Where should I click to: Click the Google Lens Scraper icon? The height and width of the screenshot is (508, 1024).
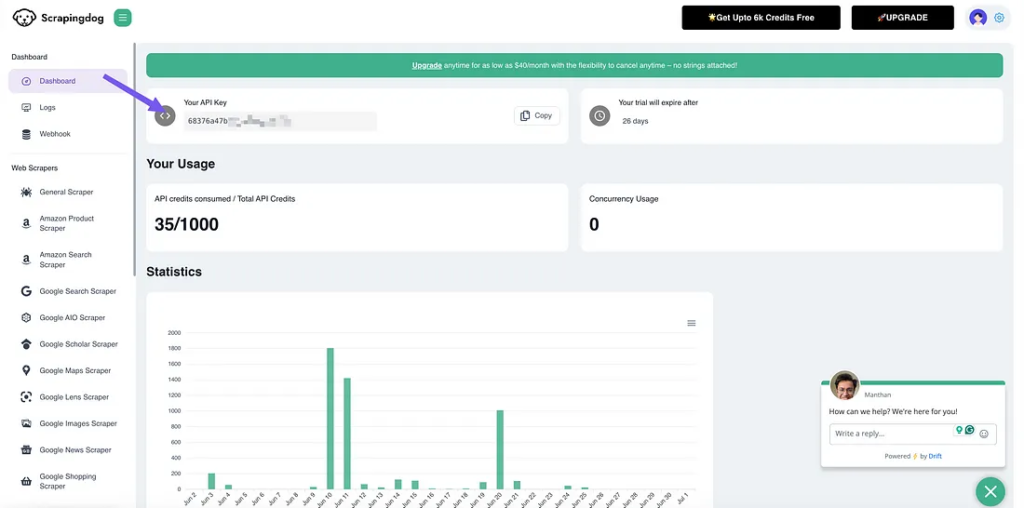pyautogui.click(x=26, y=397)
